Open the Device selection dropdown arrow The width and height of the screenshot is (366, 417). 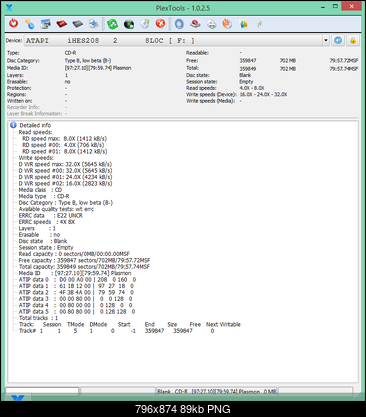(x=326, y=40)
